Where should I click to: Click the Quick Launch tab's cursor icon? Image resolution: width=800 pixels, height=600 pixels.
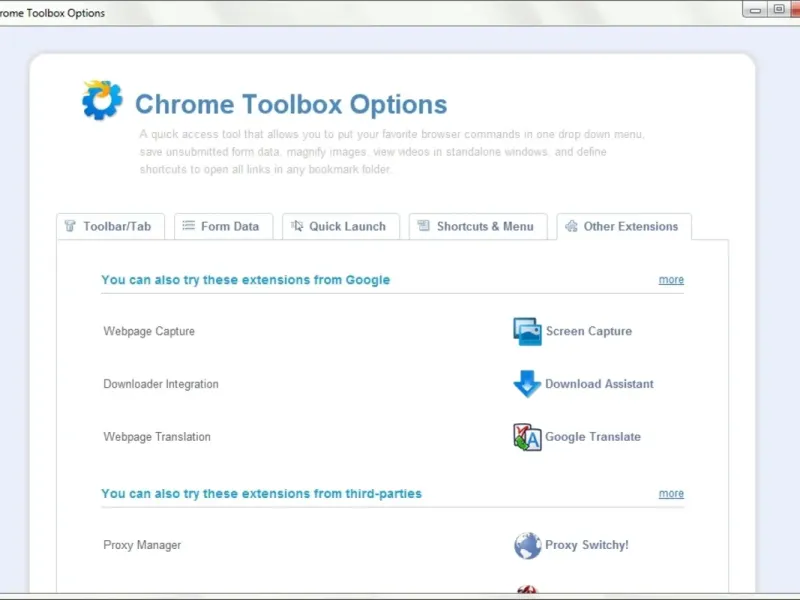pos(297,226)
